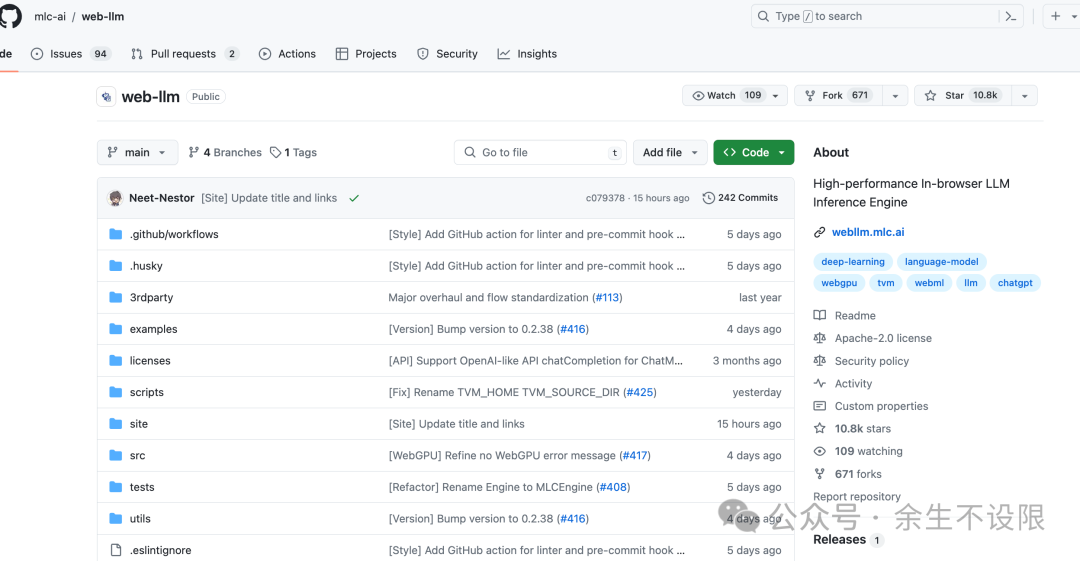Click the 3rdparty folder icon
1080x561 pixels.
[x=116, y=298]
